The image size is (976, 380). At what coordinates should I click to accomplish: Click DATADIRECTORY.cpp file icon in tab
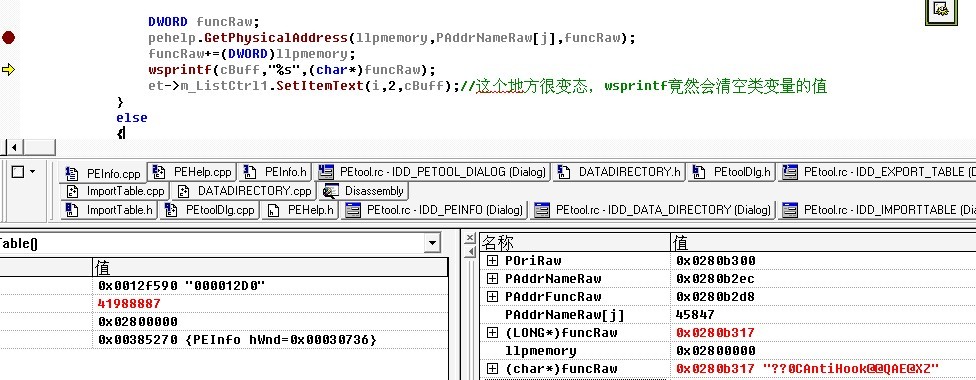pyautogui.click(x=184, y=191)
